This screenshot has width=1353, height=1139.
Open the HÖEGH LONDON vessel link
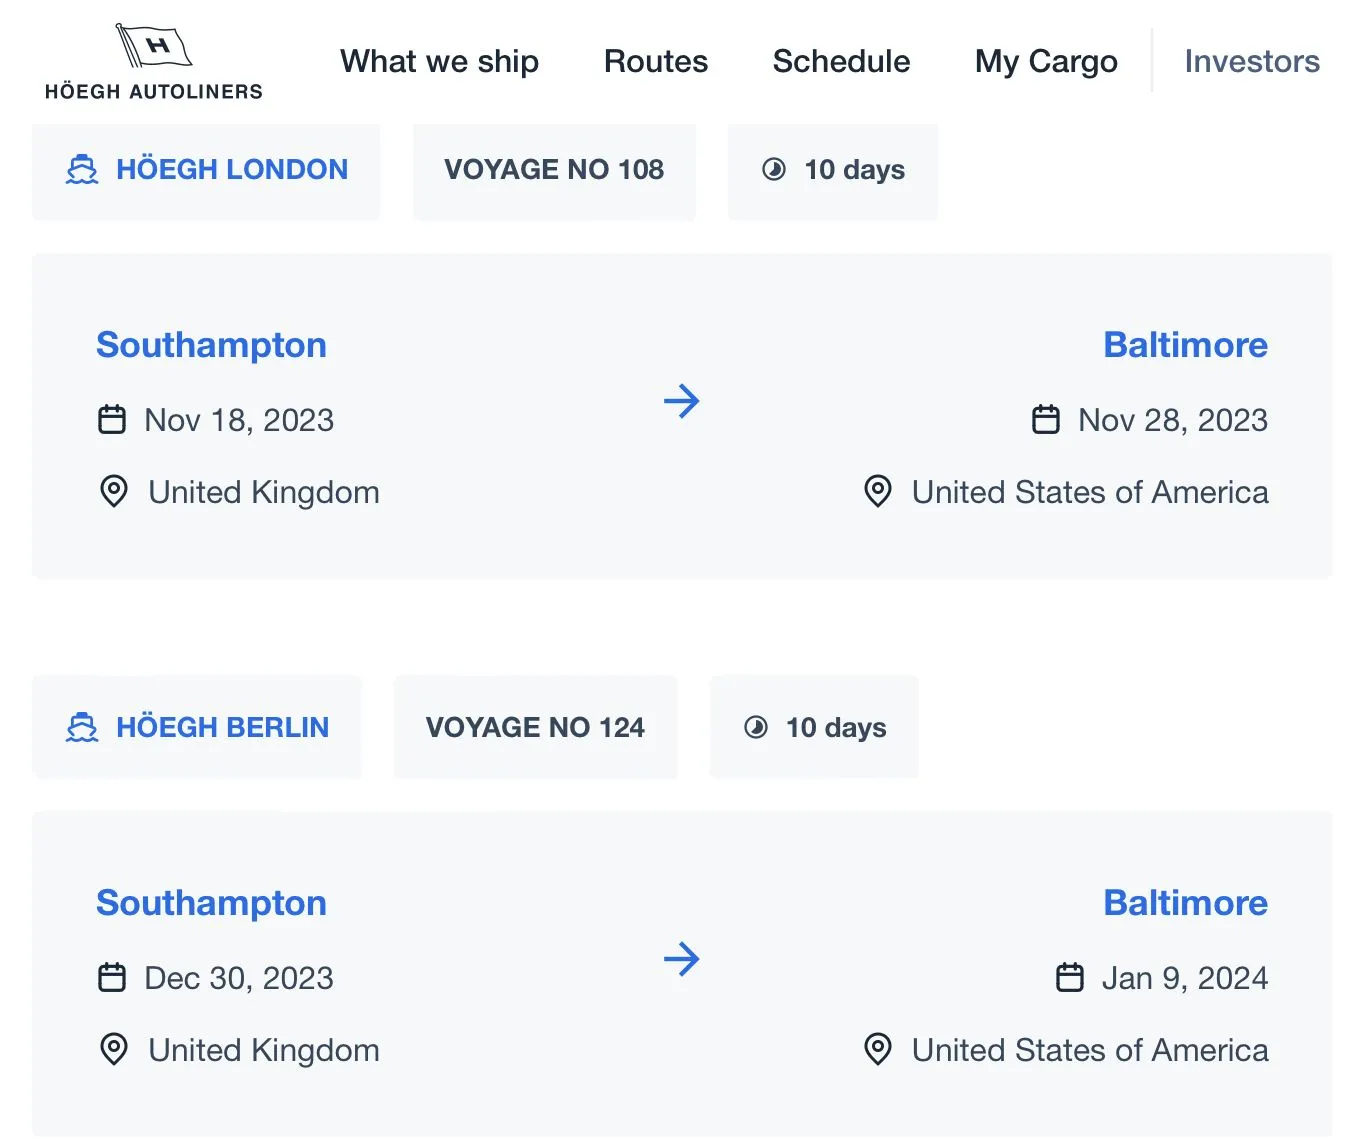[232, 169]
